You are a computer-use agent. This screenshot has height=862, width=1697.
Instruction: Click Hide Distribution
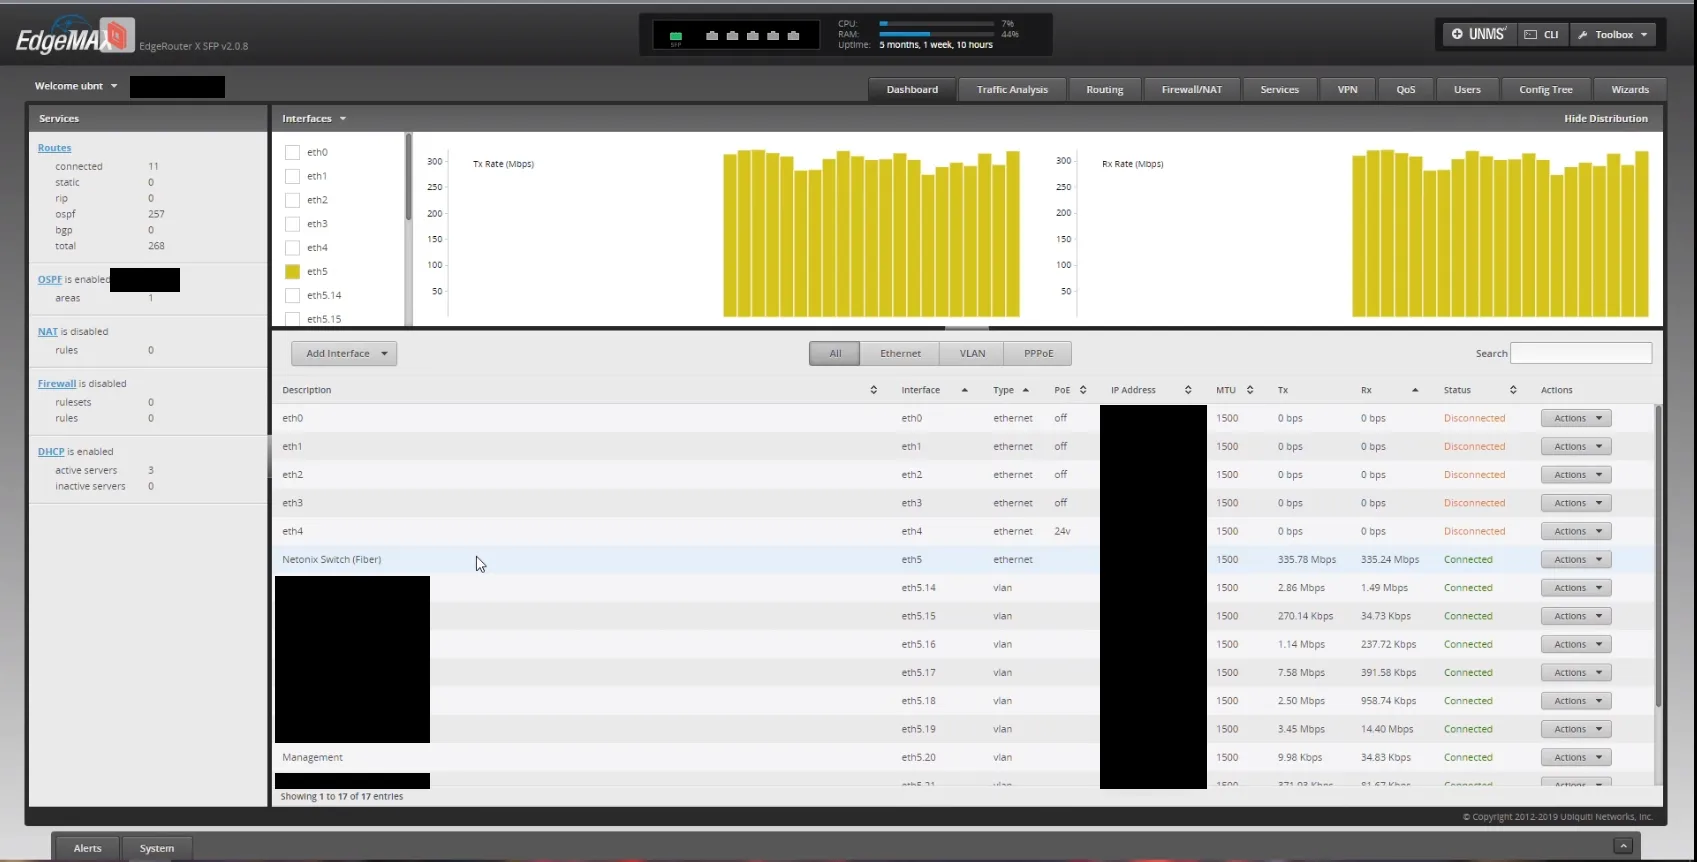pyautogui.click(x=1605, y=118)
